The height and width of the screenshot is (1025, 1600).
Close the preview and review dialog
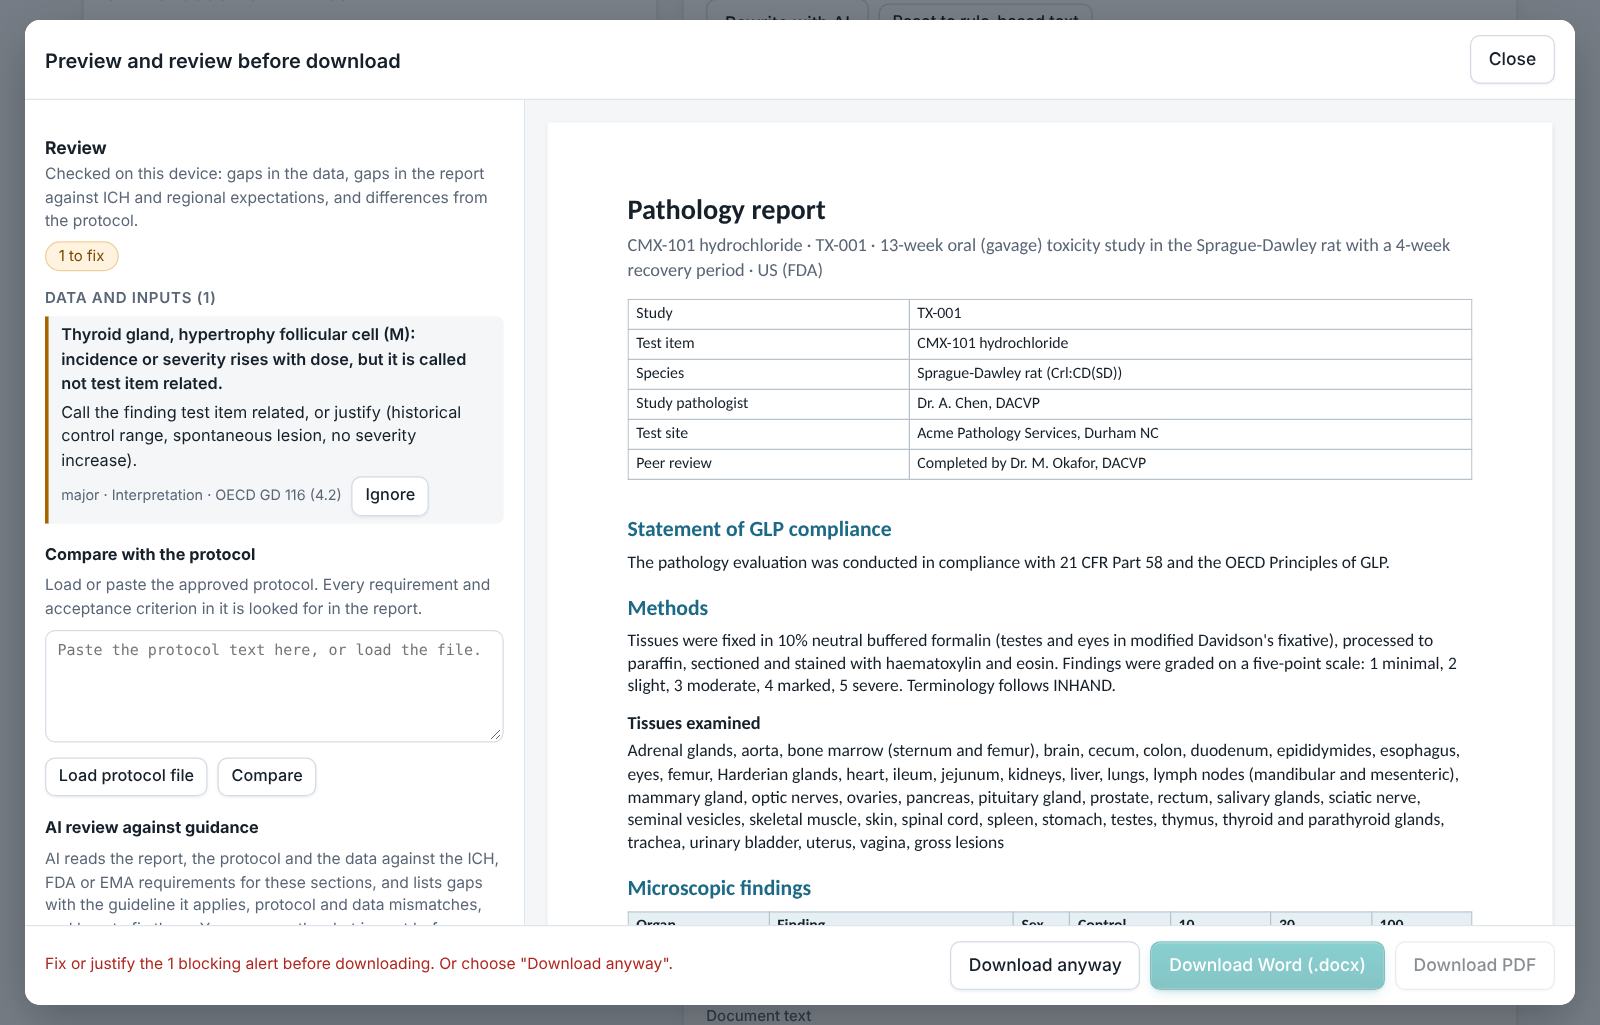[1512, 59]
